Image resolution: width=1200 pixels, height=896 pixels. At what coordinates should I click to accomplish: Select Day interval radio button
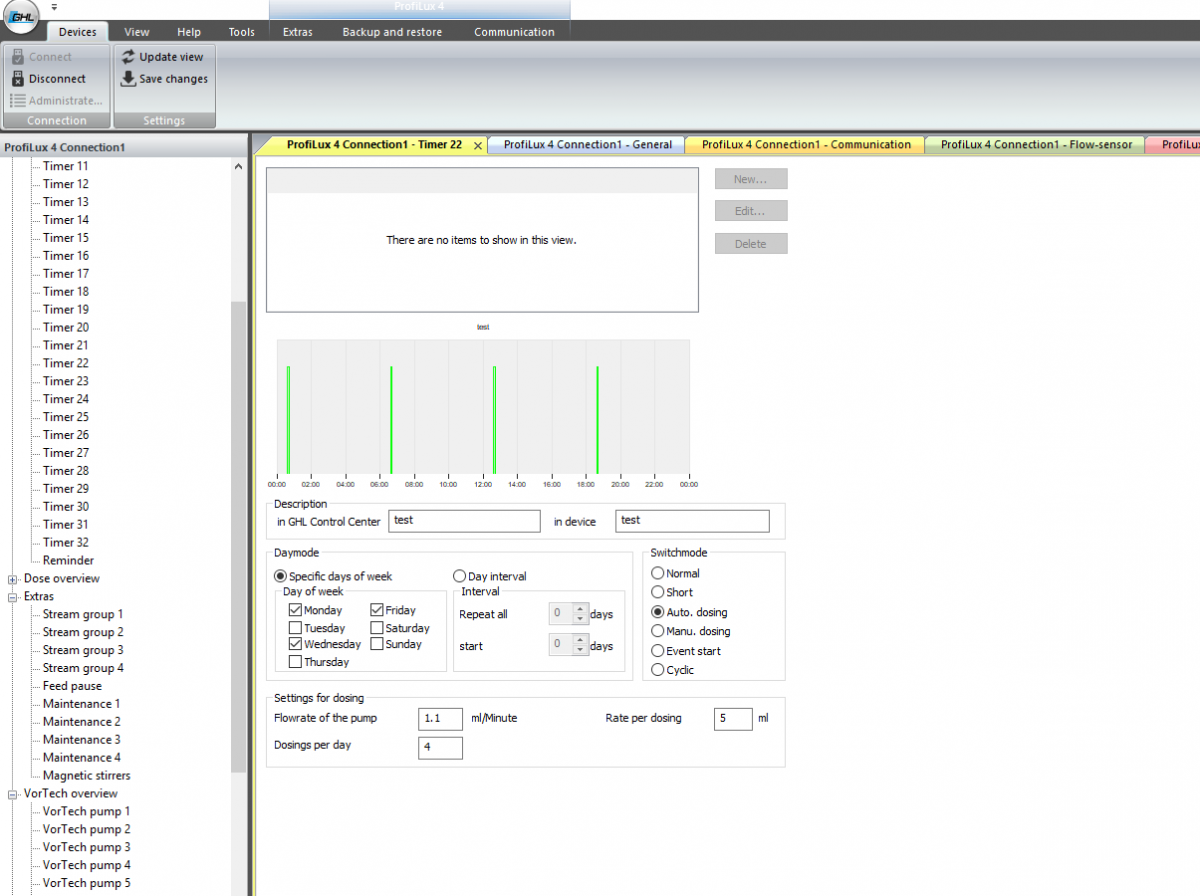[460, 576]
